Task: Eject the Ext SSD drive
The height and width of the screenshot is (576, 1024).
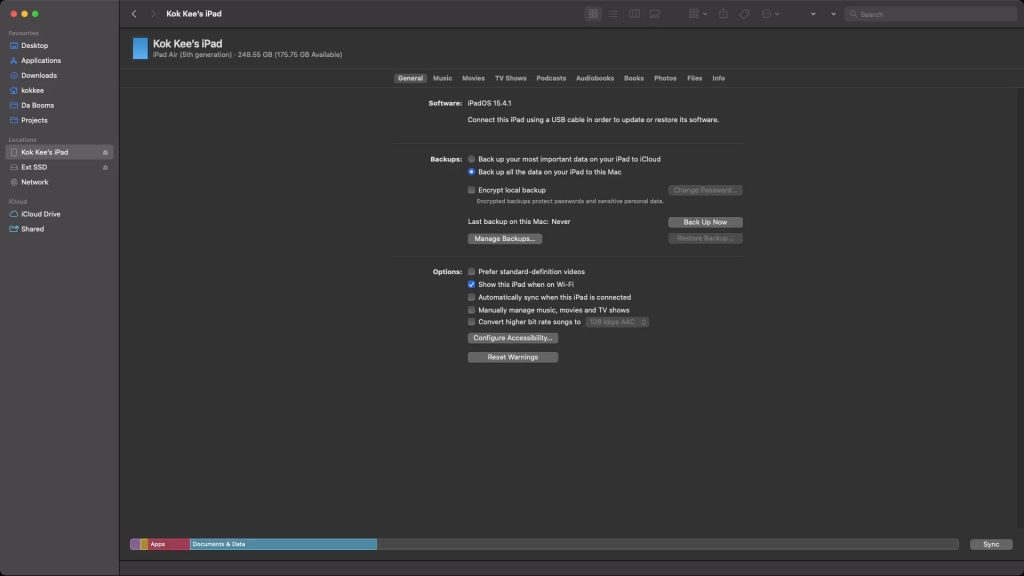Action: coord(105,168)
